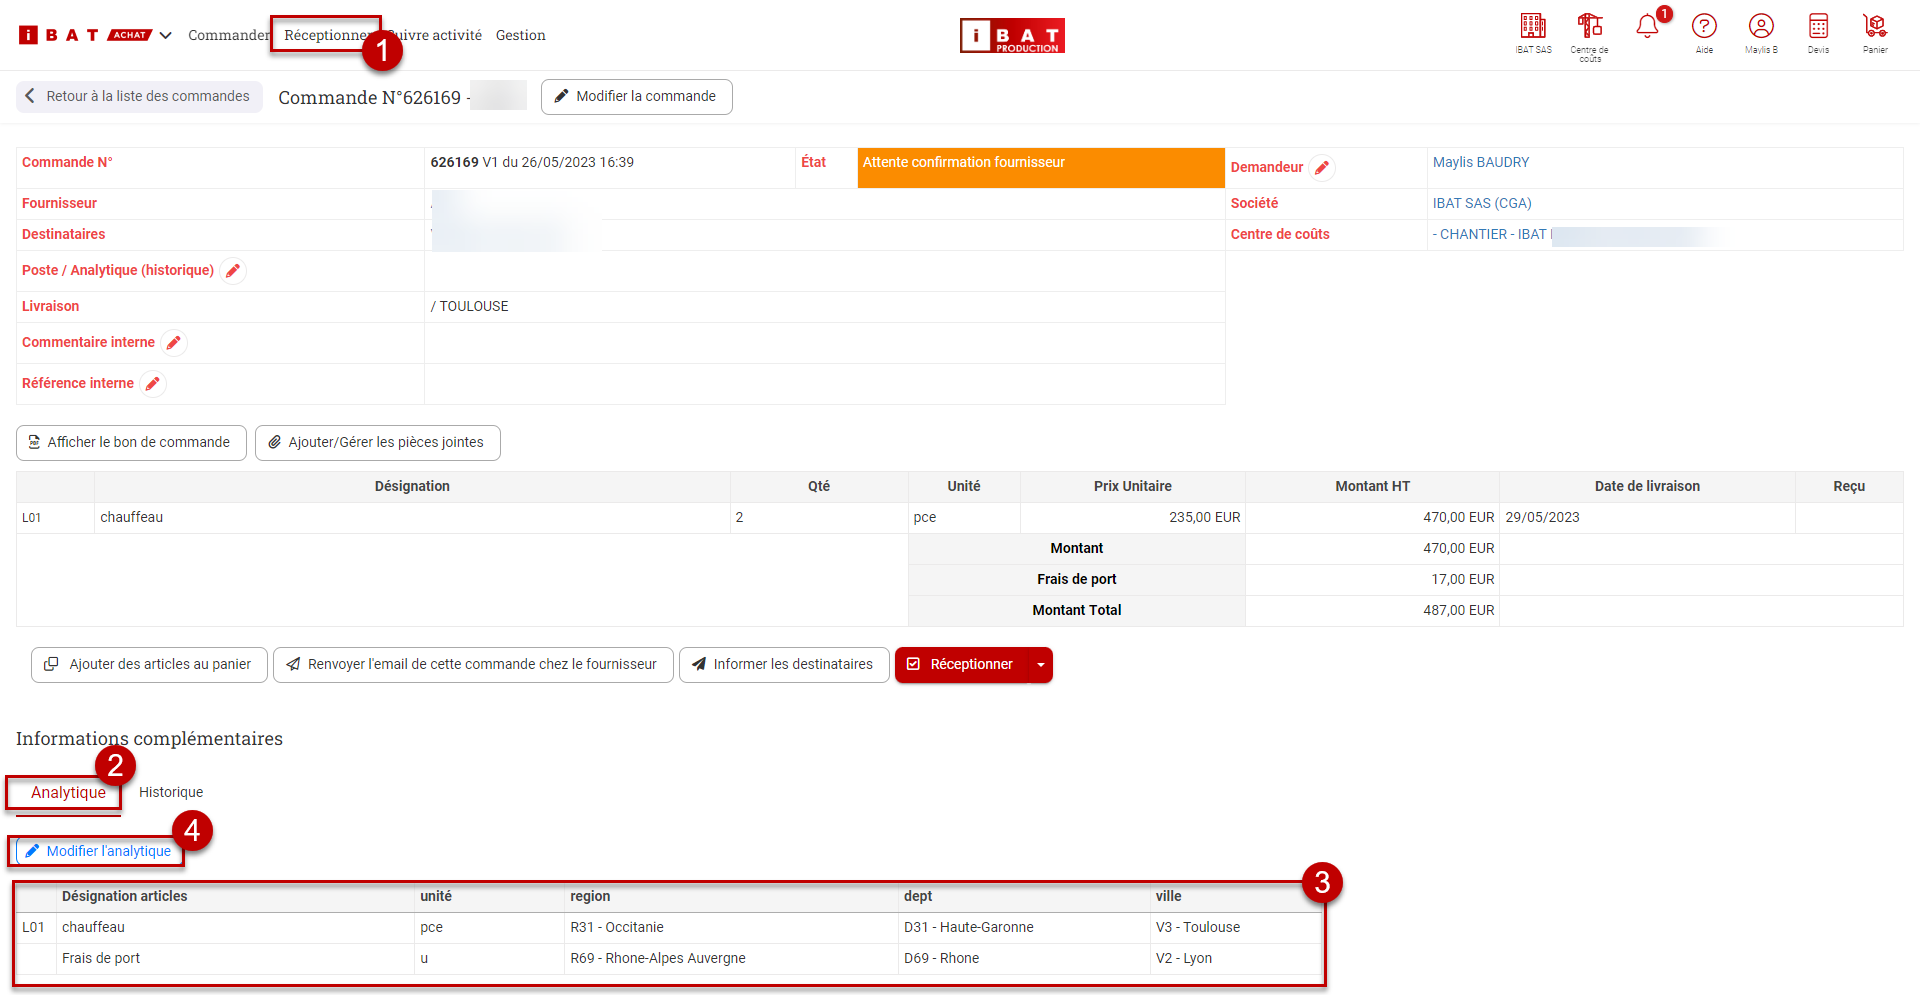This screenshot has width=1920, height=995.
Task: Open the notifications bell icon
Action: (1647, 27)
